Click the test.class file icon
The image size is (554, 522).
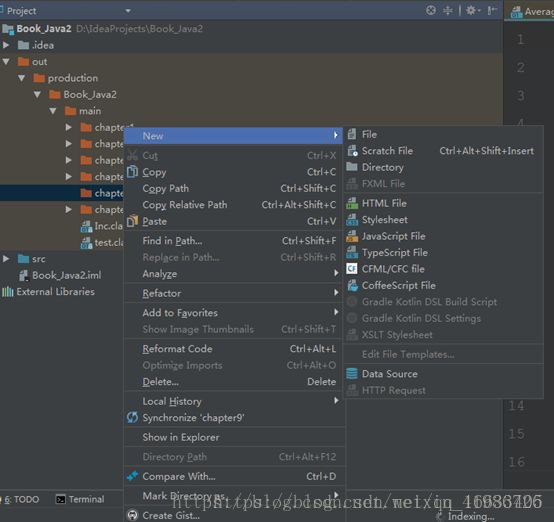tap(87, 242)
